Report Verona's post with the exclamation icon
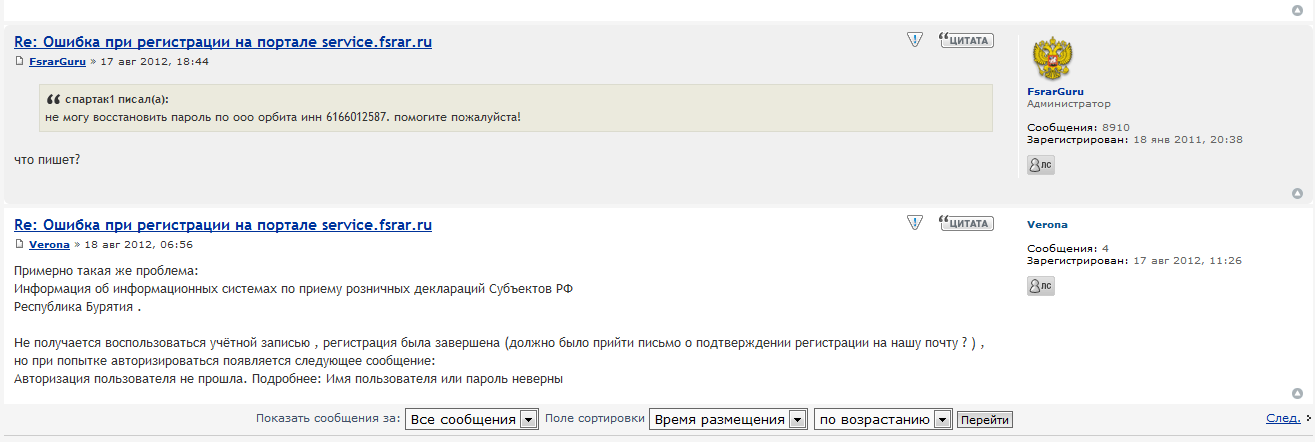Image resolution: width=1315 pixels, height=442 pixels. click(914, 222)
